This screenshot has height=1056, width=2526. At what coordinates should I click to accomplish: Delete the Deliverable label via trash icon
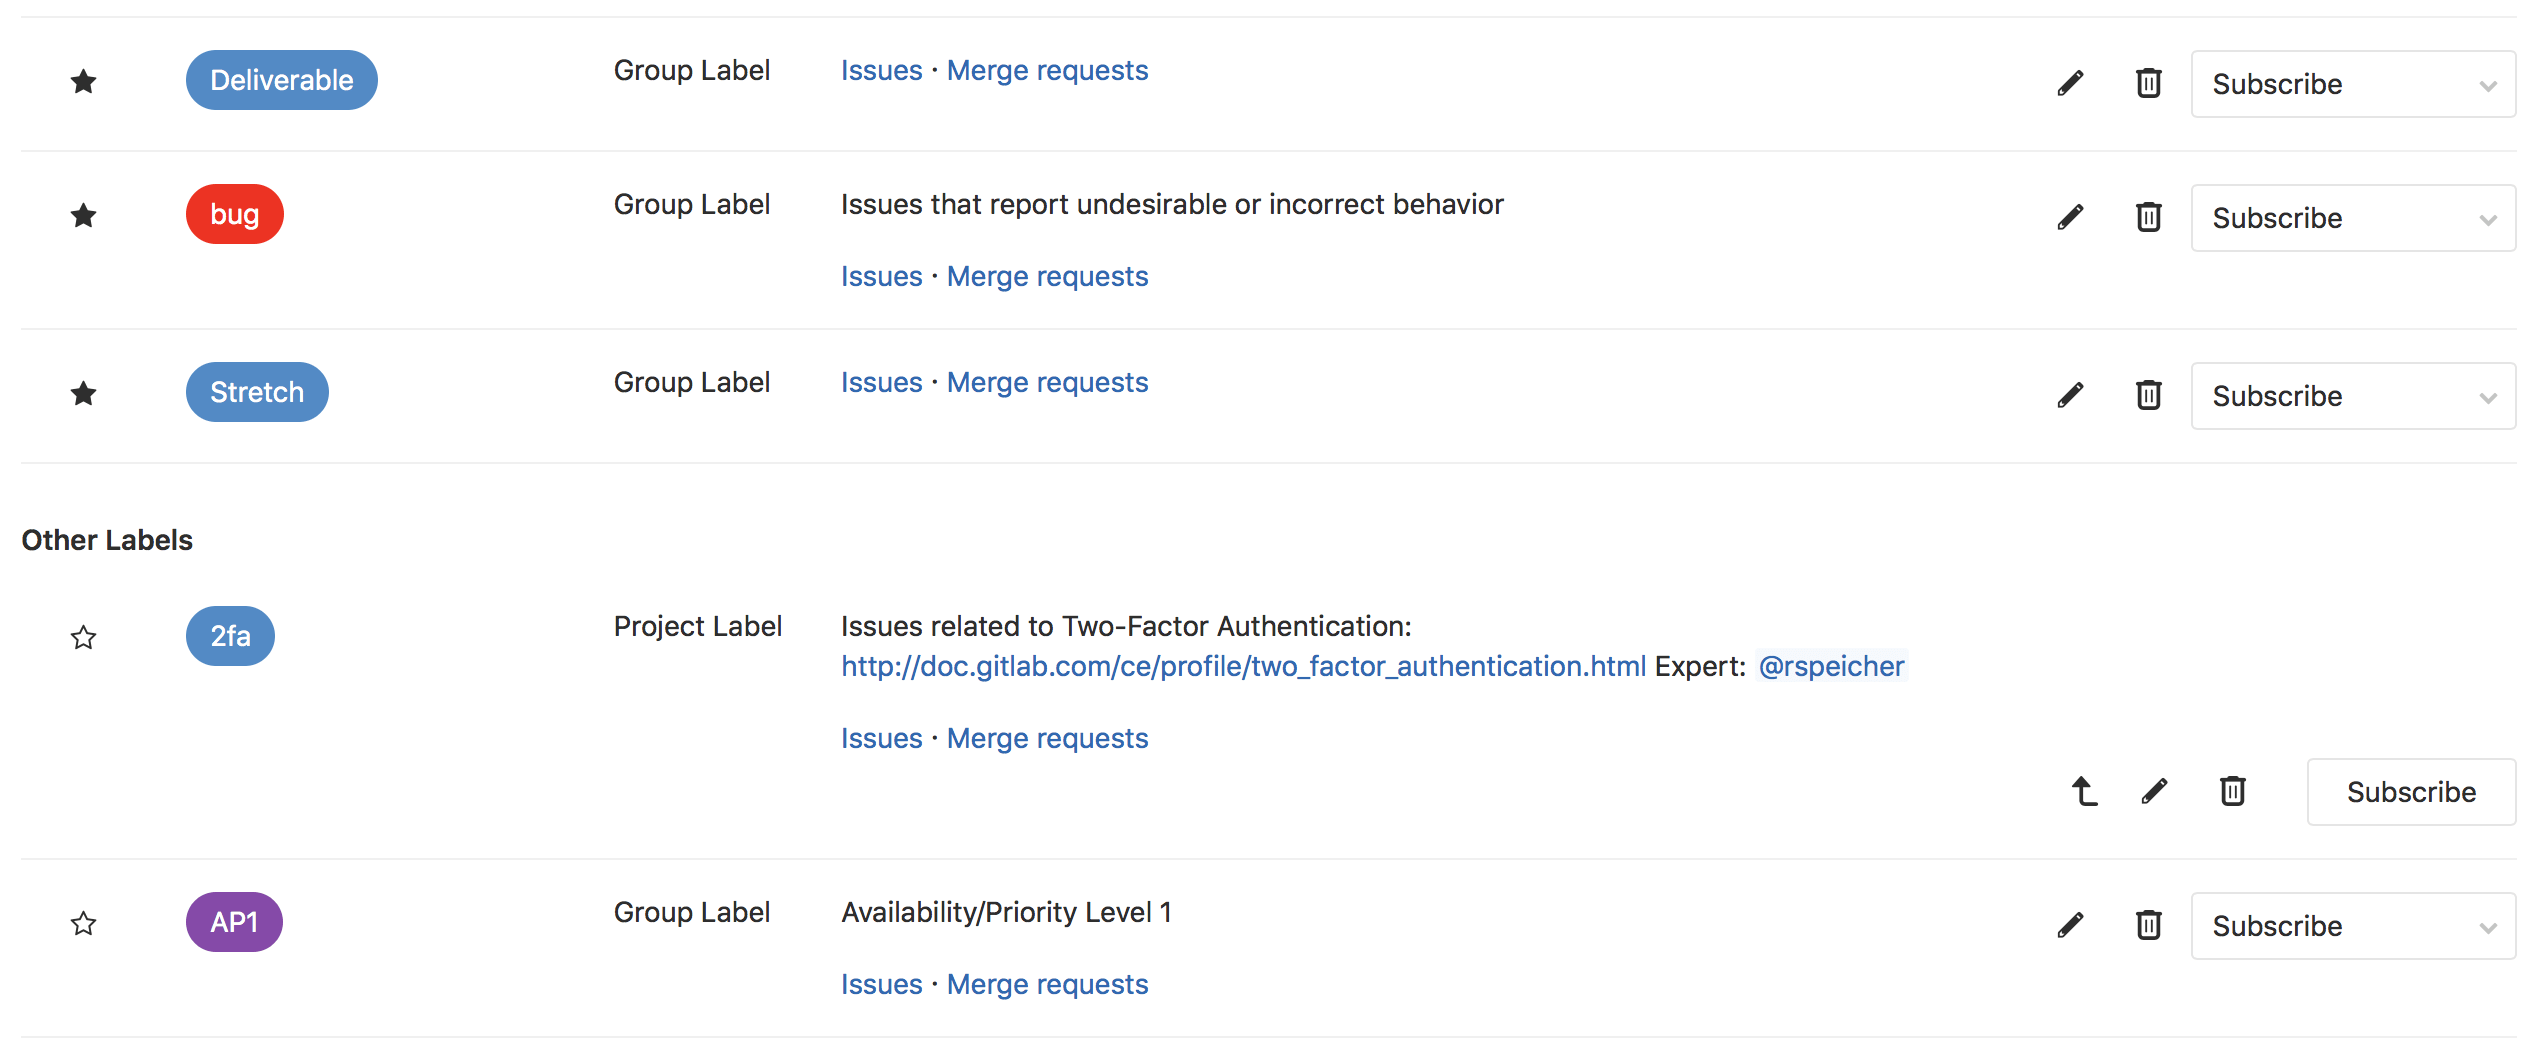point(2148,83)
